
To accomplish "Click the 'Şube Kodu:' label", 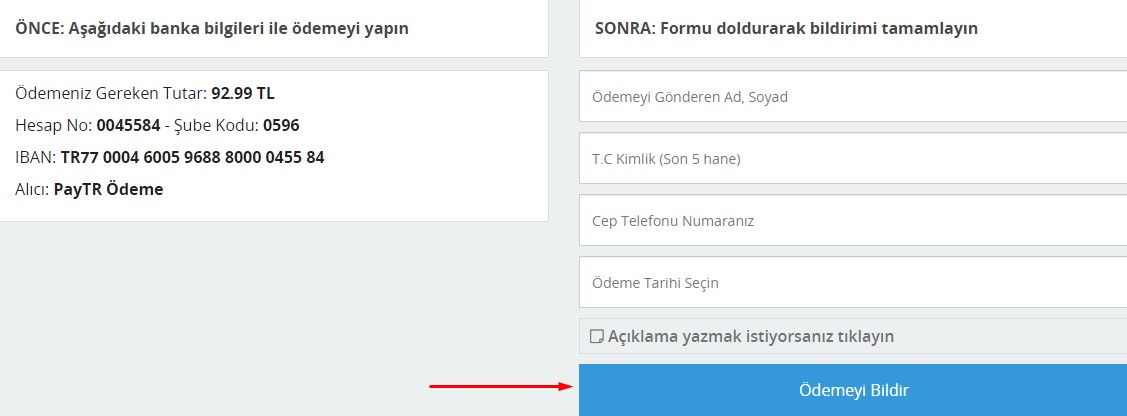I will (216, 126).
